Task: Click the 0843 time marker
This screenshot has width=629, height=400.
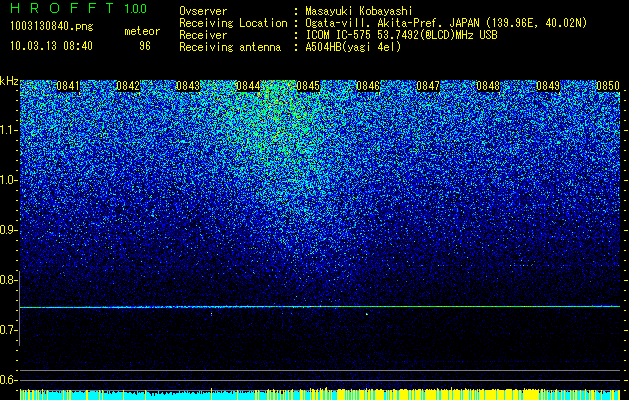Action: [188, 86]
